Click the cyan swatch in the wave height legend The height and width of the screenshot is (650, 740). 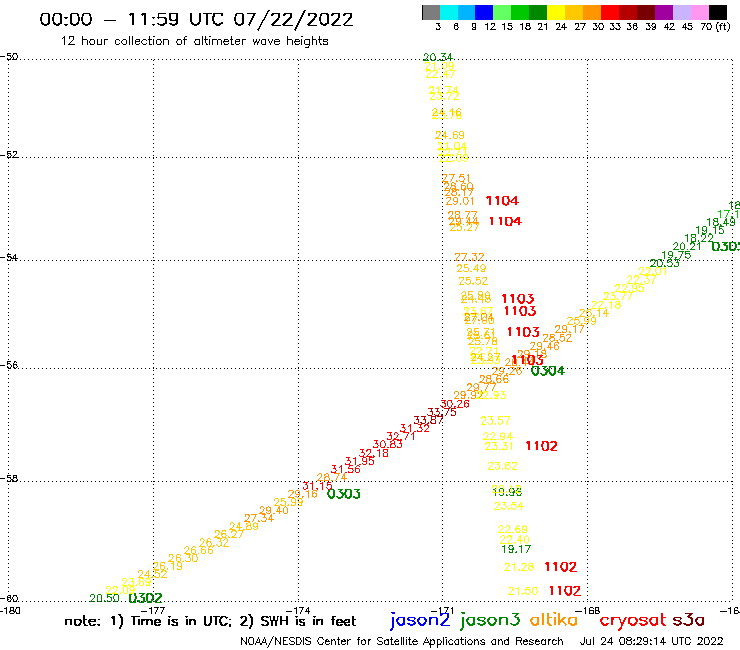point(449,12)
